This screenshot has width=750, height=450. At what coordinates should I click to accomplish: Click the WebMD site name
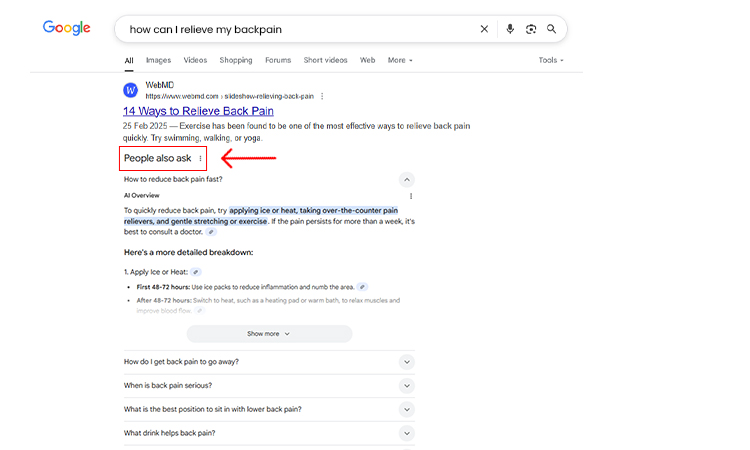[x=160, y=85]
